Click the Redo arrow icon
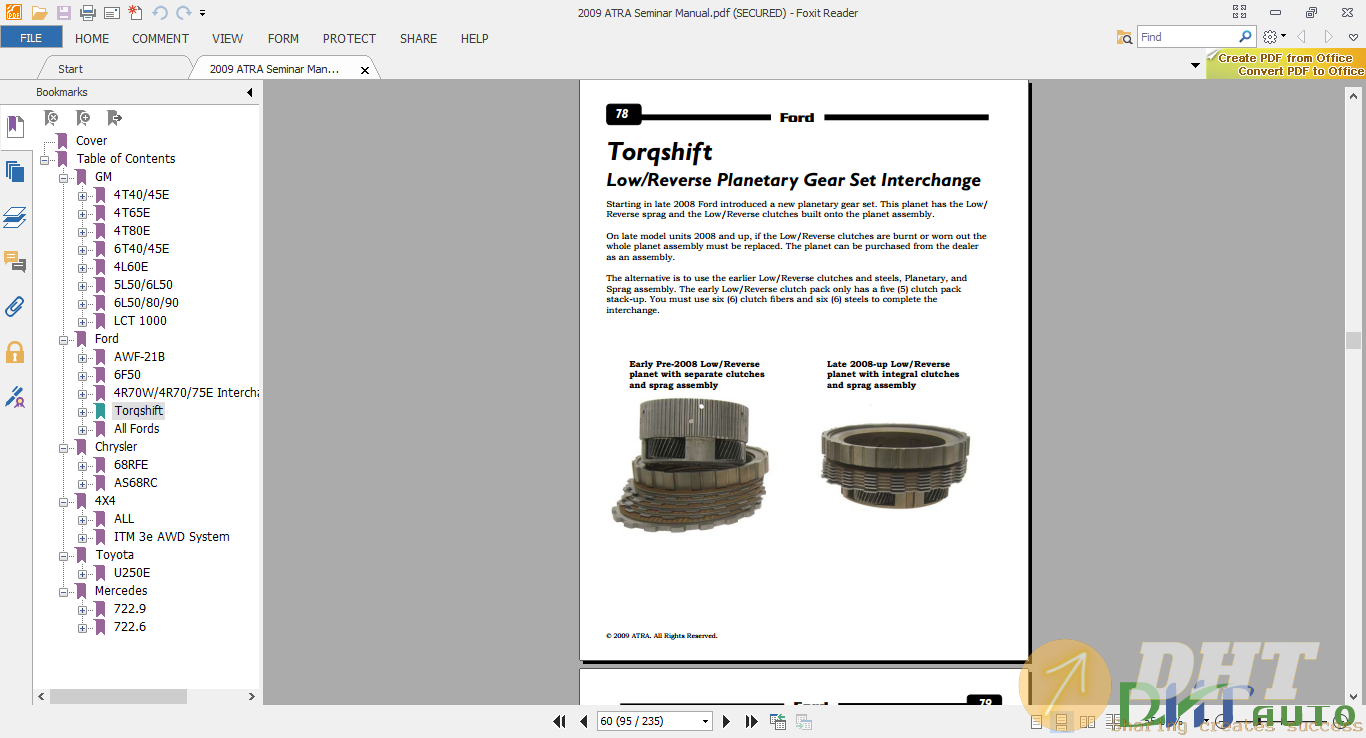The height and width of the screenshot is (738, 1366). pyautogui.click(x=183, y=13)
